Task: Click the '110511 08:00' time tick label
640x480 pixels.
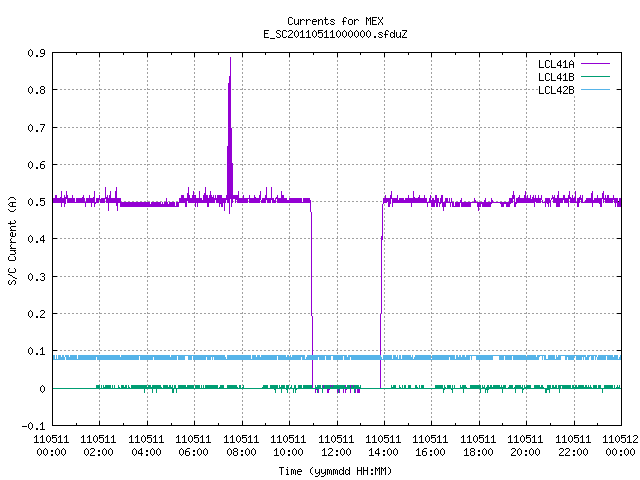Action: point(241,446)
